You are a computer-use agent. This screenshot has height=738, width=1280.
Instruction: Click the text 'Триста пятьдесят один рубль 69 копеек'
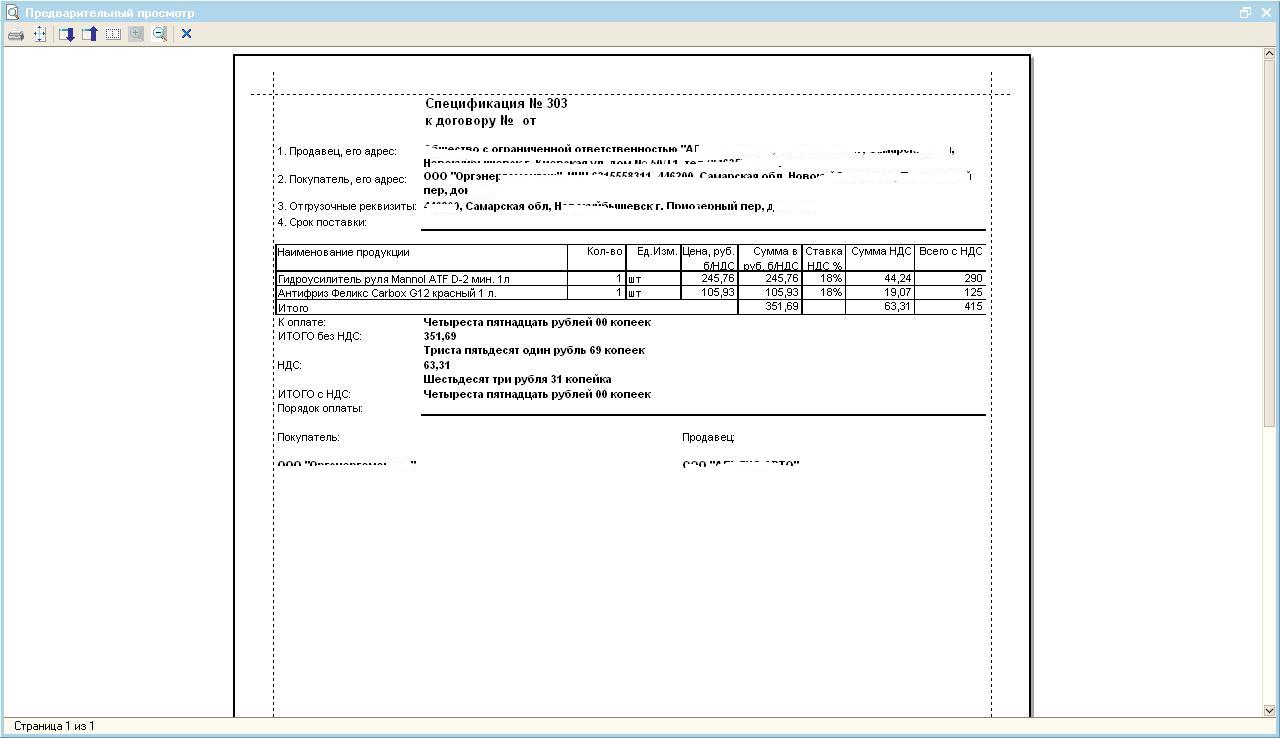coord(534,351)
